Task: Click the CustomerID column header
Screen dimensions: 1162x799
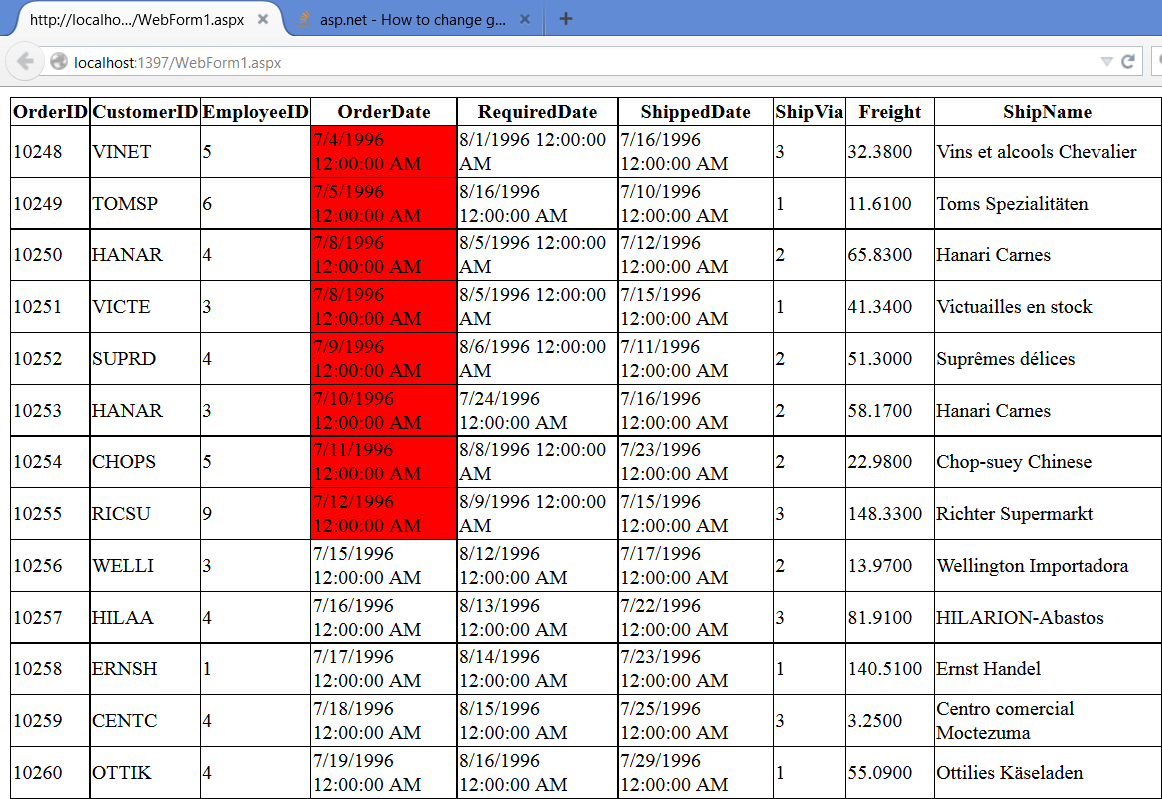Action: coord(145,112)
